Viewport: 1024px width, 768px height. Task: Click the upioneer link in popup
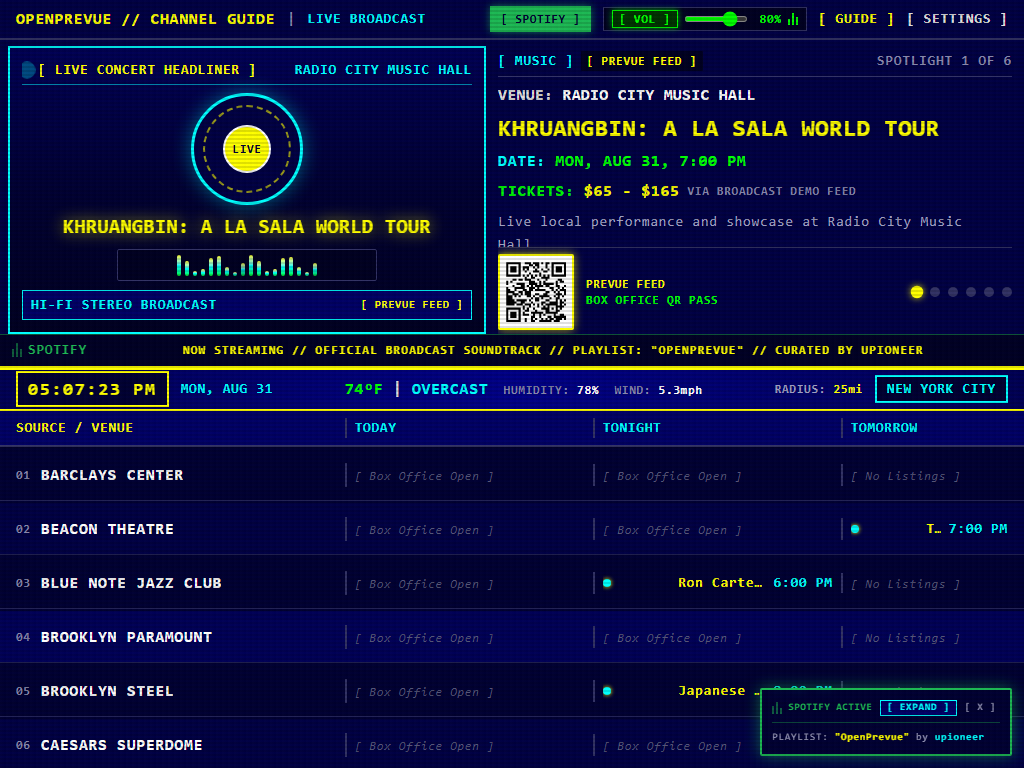pyautogui.click(x=959, y=737)
